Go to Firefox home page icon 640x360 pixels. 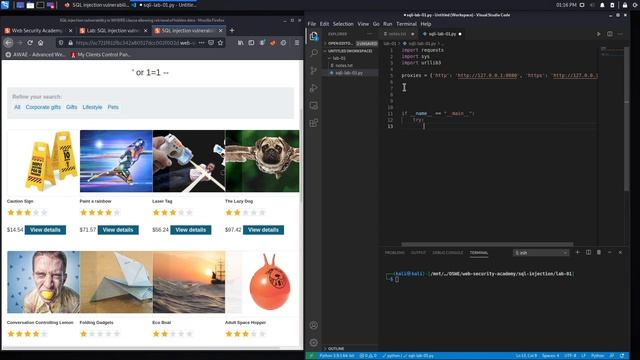pos(40,42)
